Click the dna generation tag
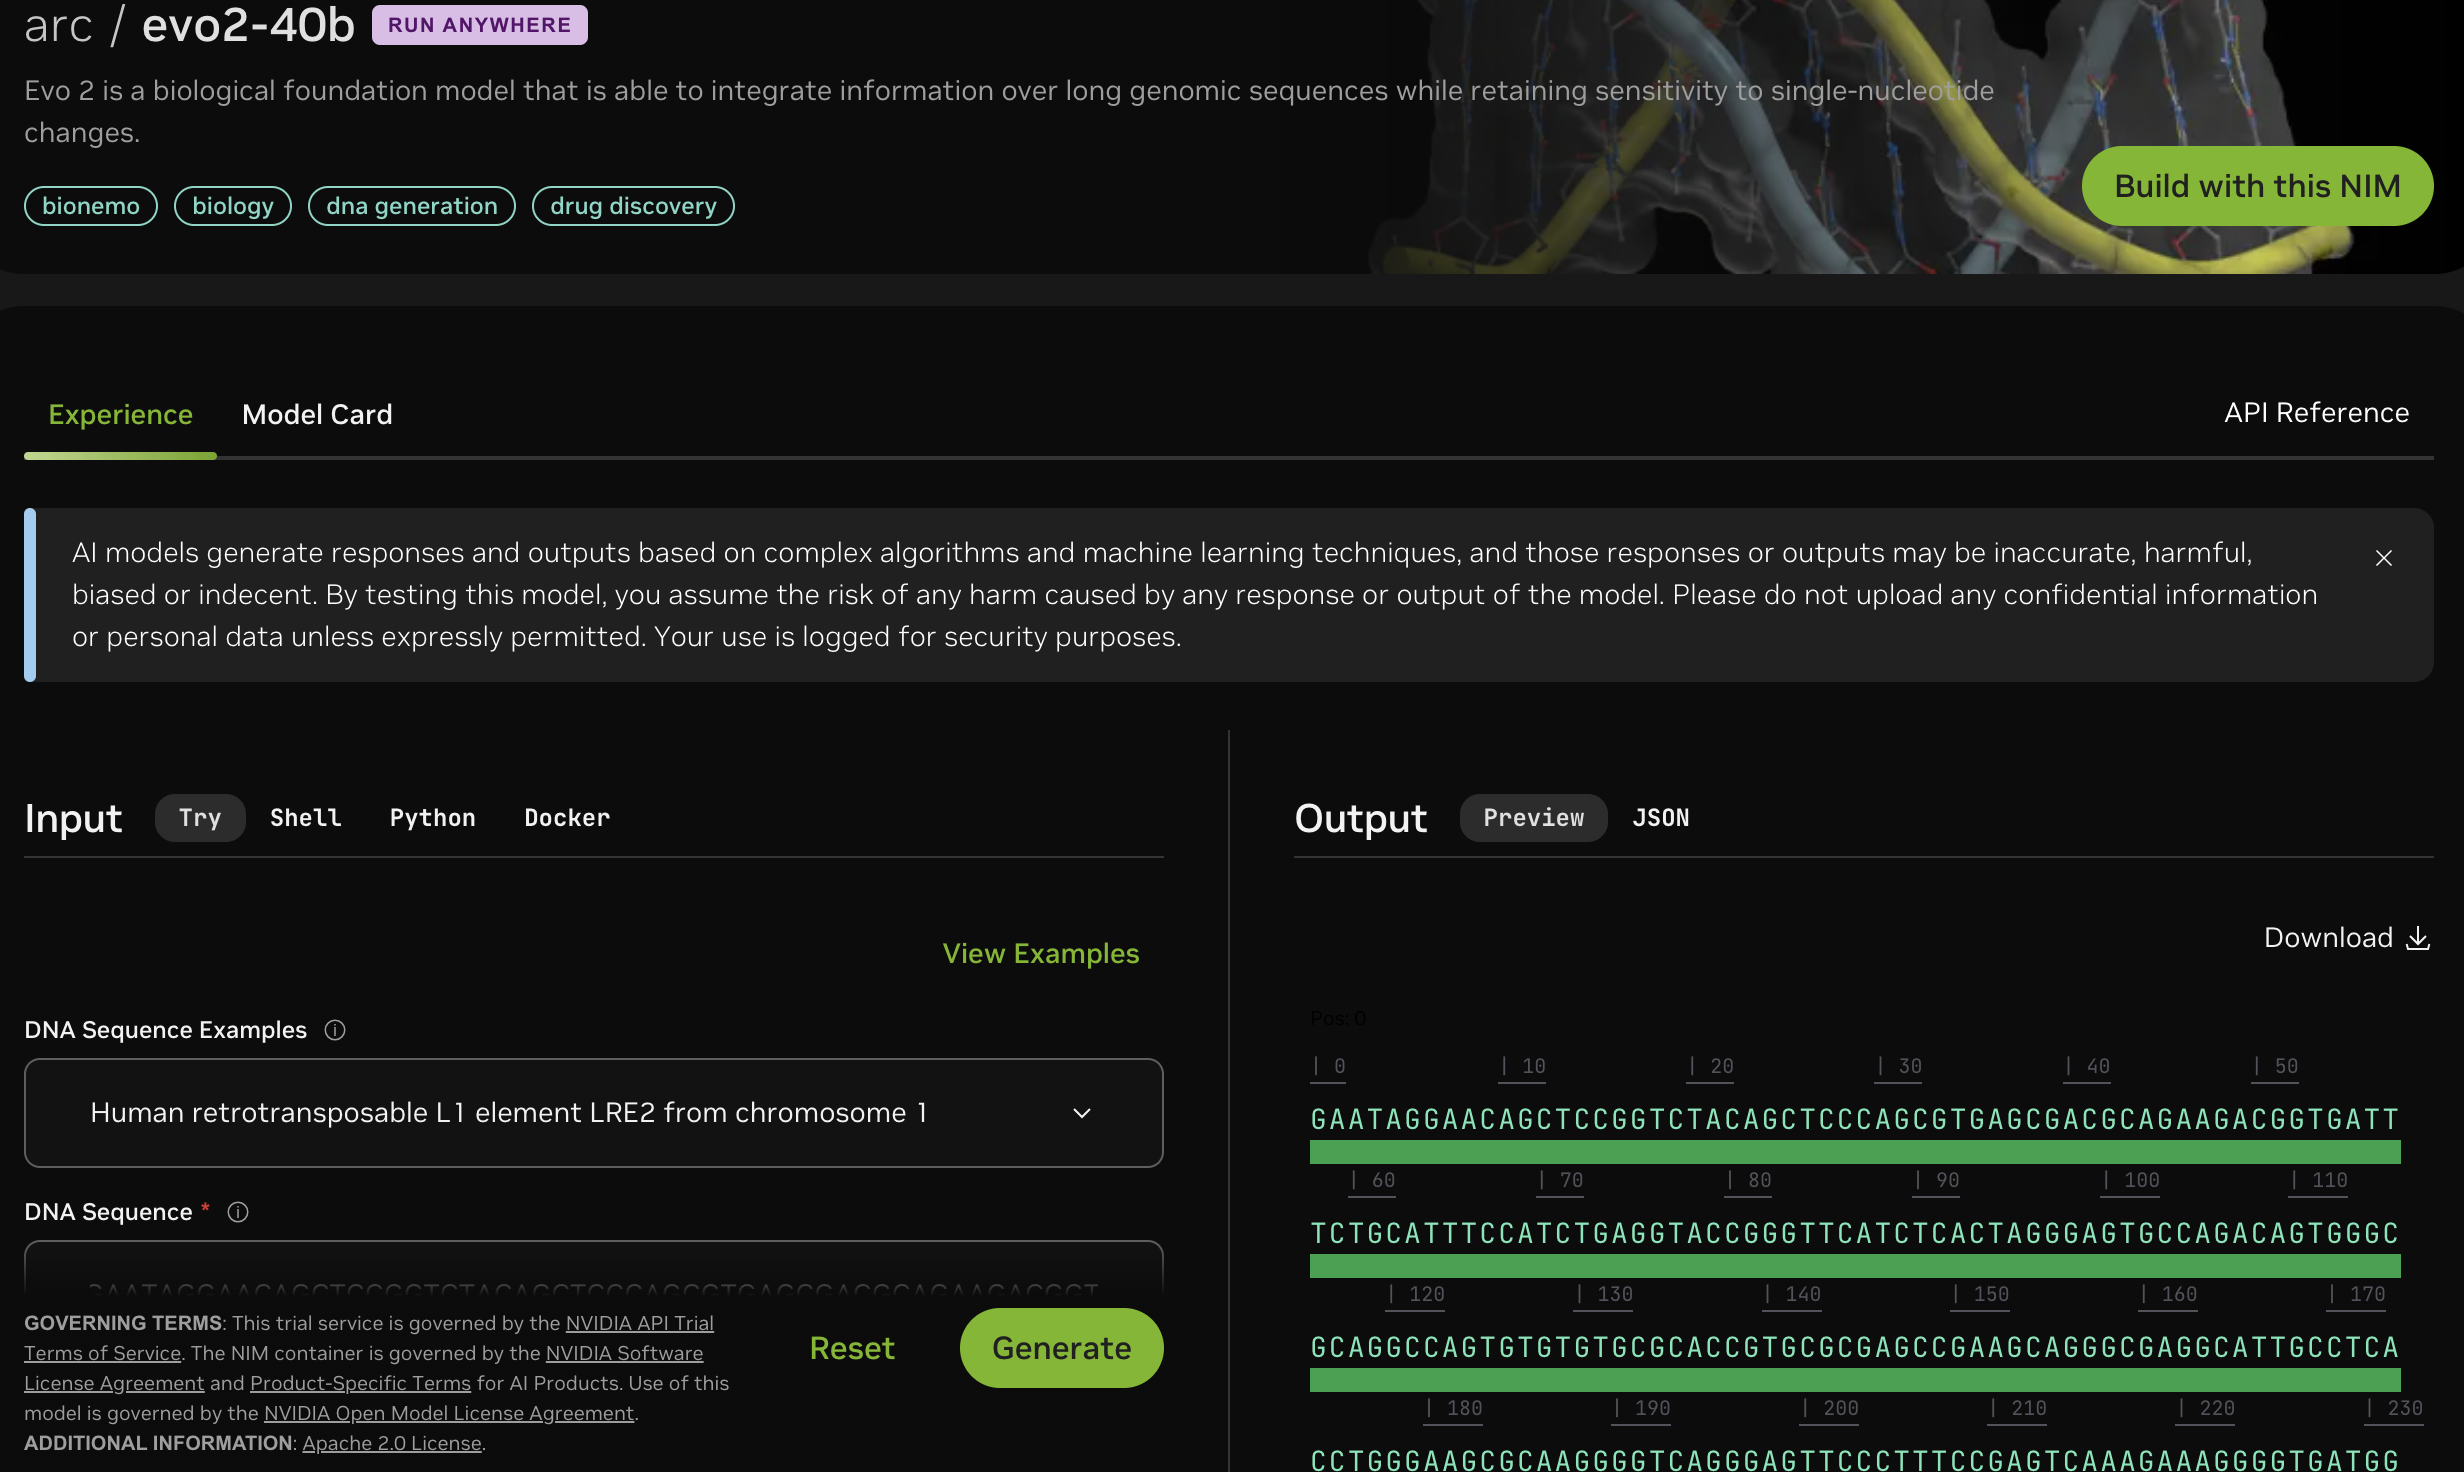The image size is (2464, 1472). pyautogui.click(x=411, y=206)
